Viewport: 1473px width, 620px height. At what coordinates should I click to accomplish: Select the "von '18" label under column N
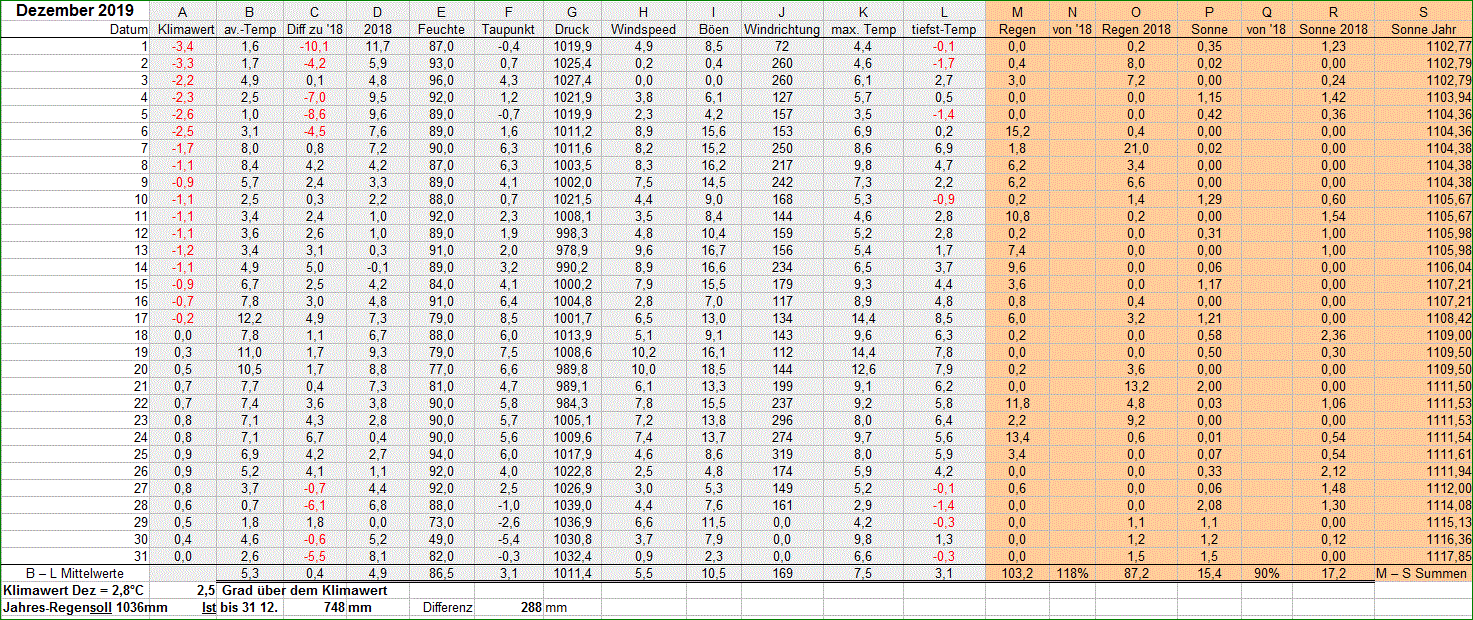[x=1072, y=30]
